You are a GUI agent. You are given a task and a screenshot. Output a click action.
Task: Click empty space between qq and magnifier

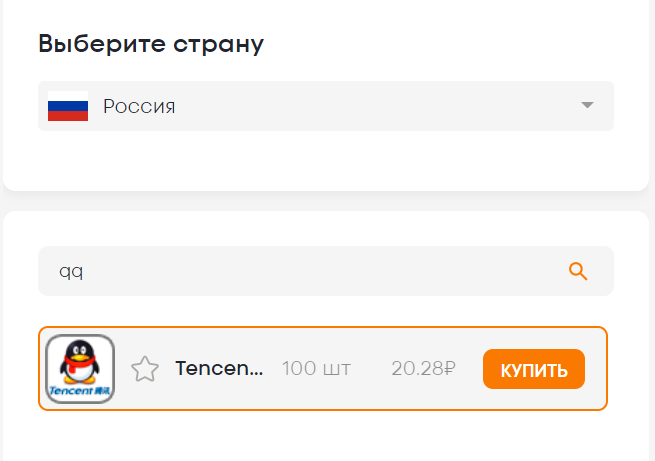[326, 271]
